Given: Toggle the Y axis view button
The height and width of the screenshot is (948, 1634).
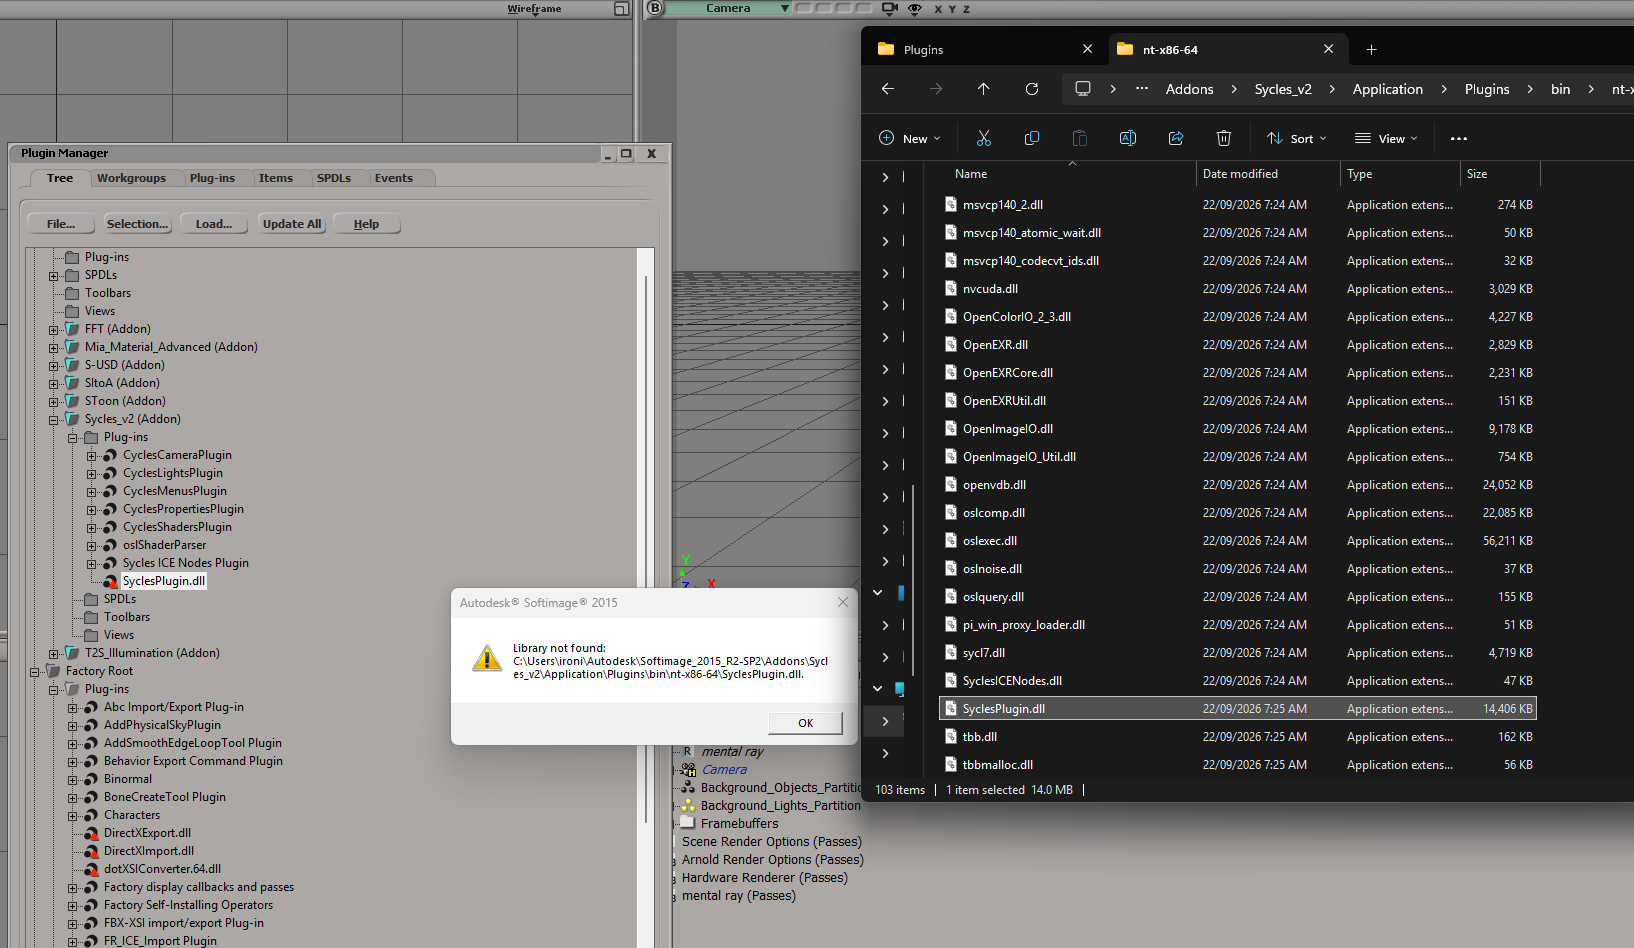Looking at the screenshot, I should point(952,9).
